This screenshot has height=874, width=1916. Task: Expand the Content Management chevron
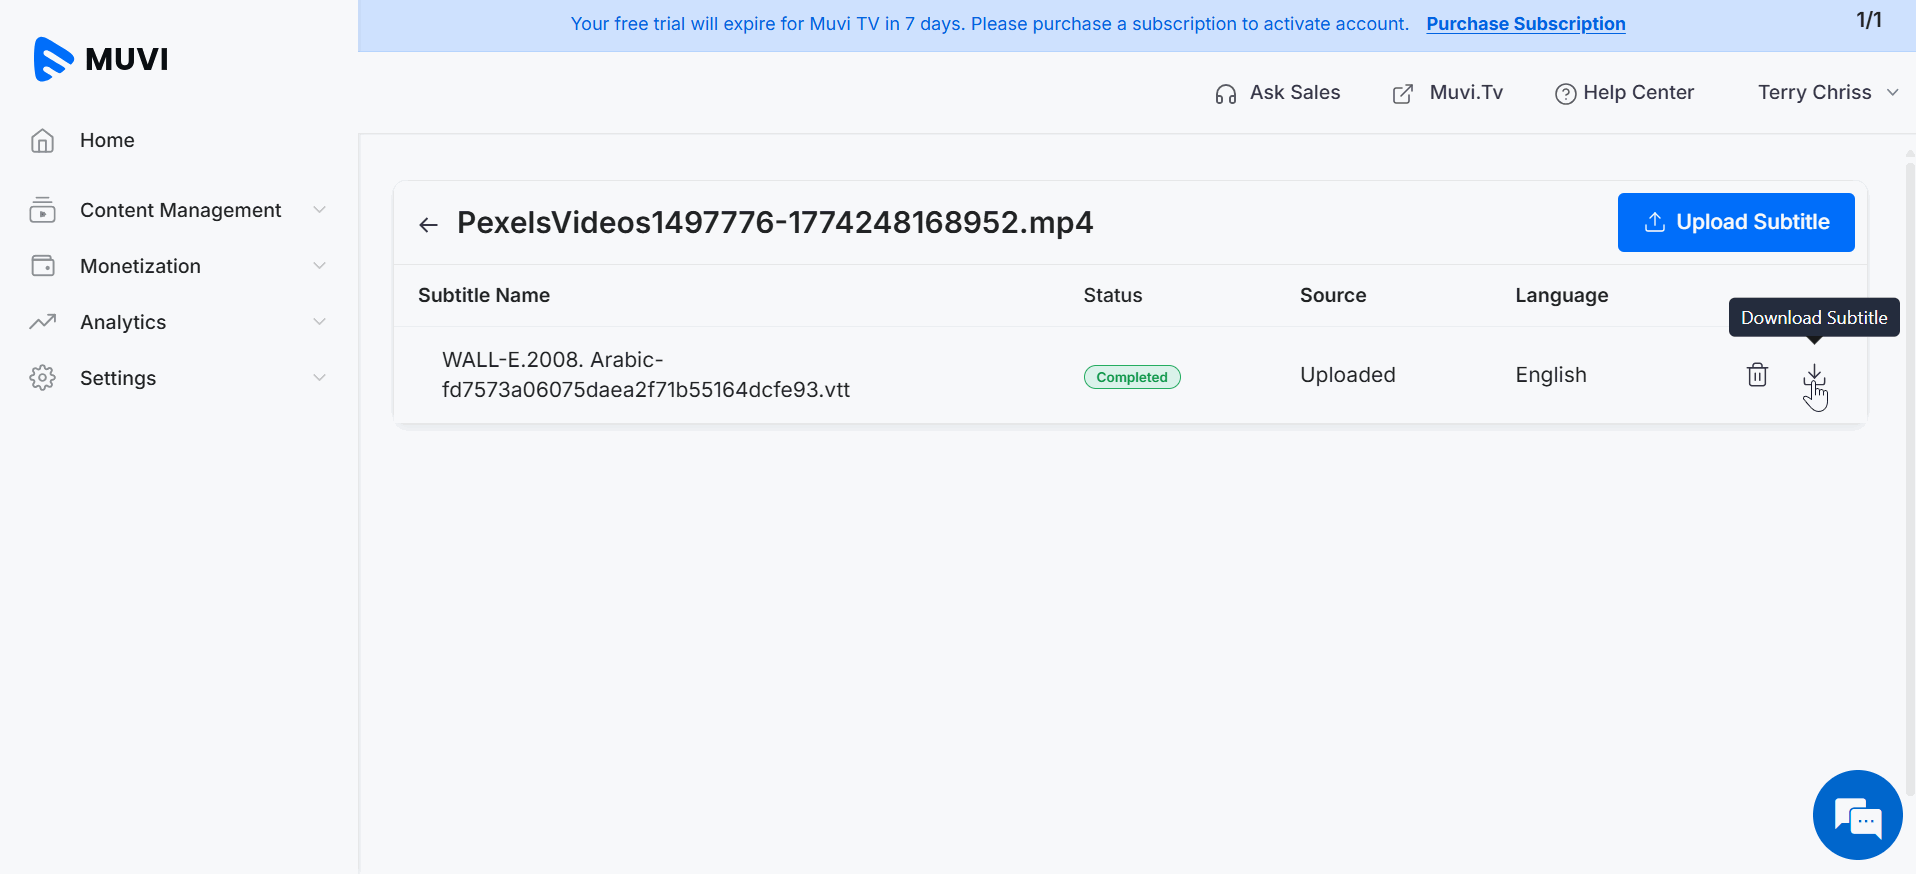coord(320,210)
